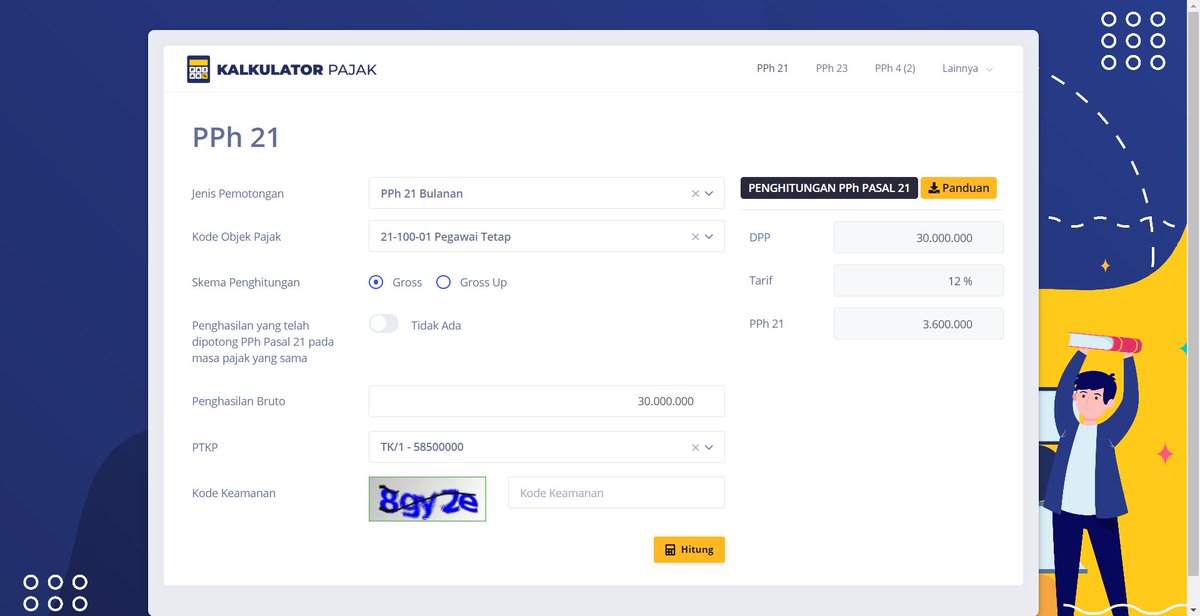The width and height of the screenshot is (1200, 616).
Task: Click the Hitung calculate button
Action: [689, 550]
